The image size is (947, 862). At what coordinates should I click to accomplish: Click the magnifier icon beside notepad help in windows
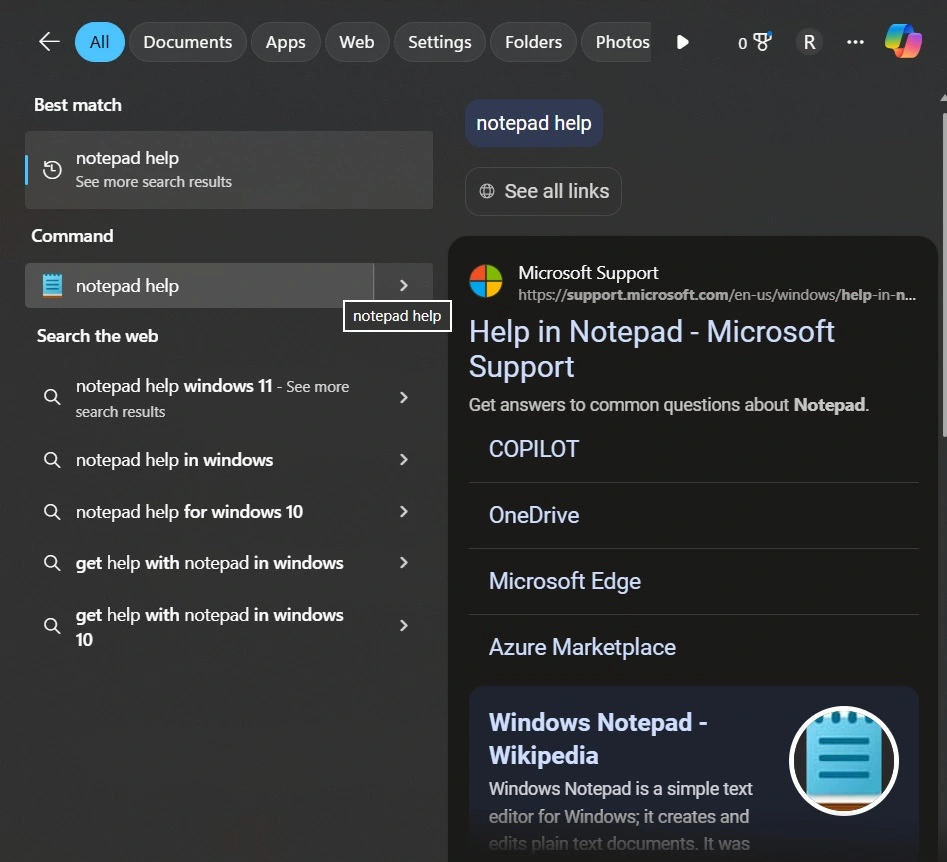click(51, 460)
